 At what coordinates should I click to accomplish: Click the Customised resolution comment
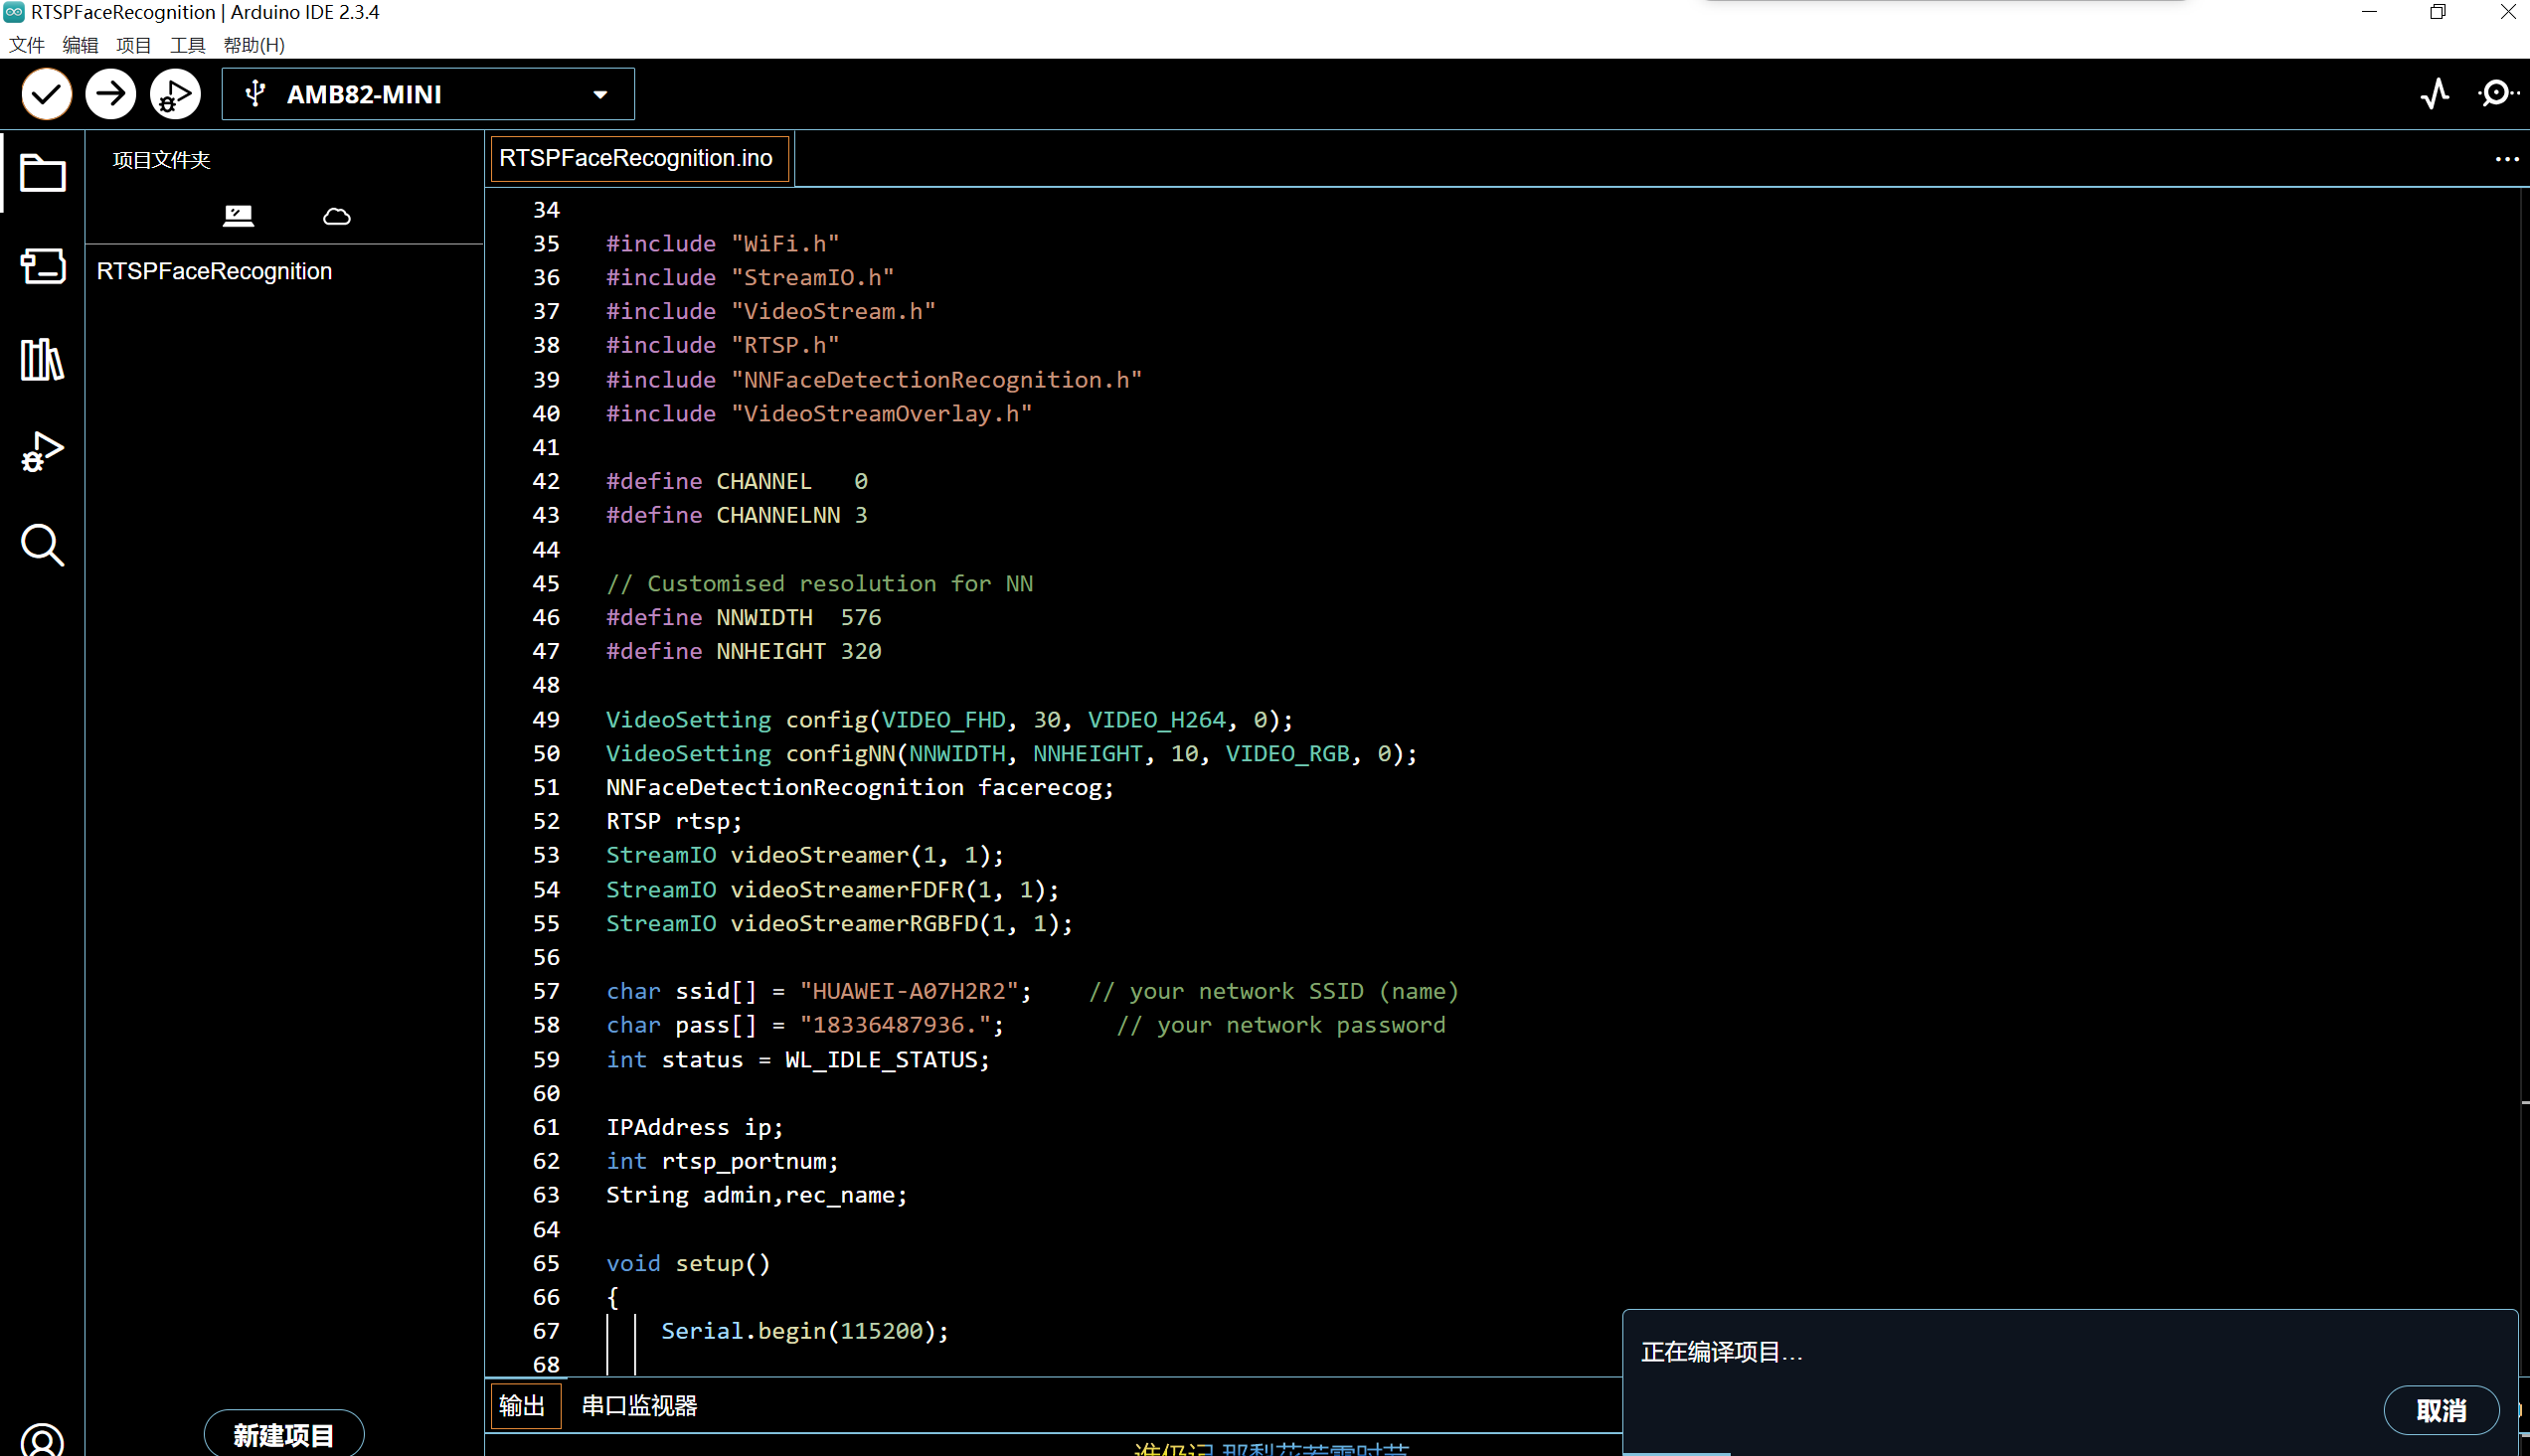coord(820,583)
